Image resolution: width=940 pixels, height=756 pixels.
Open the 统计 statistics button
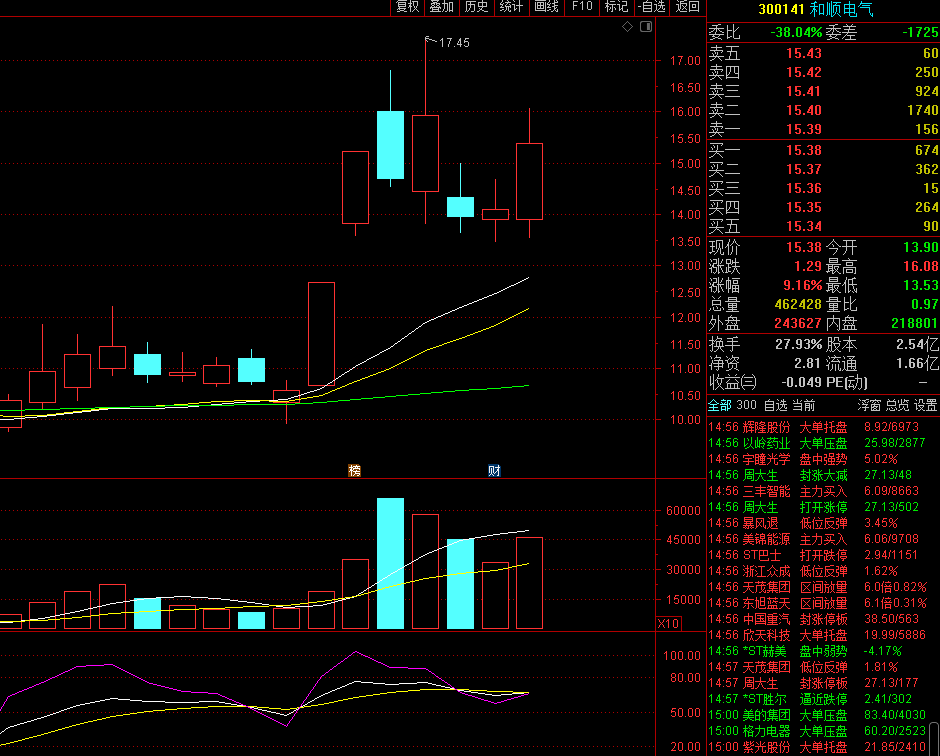point(511,7)
